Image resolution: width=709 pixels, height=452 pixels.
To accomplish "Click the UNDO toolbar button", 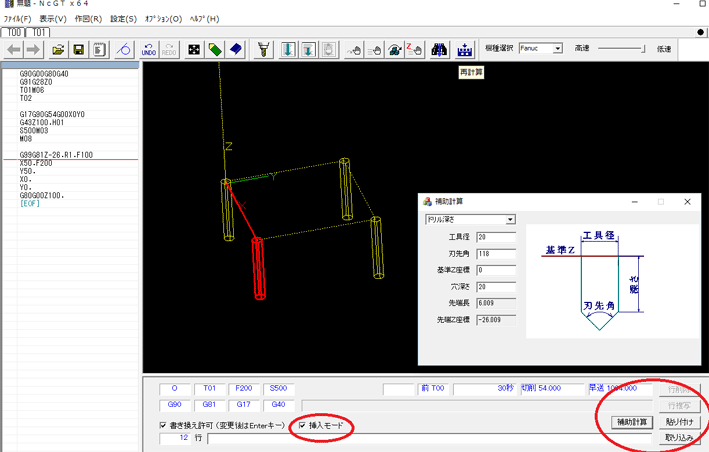I will [149, 49].
